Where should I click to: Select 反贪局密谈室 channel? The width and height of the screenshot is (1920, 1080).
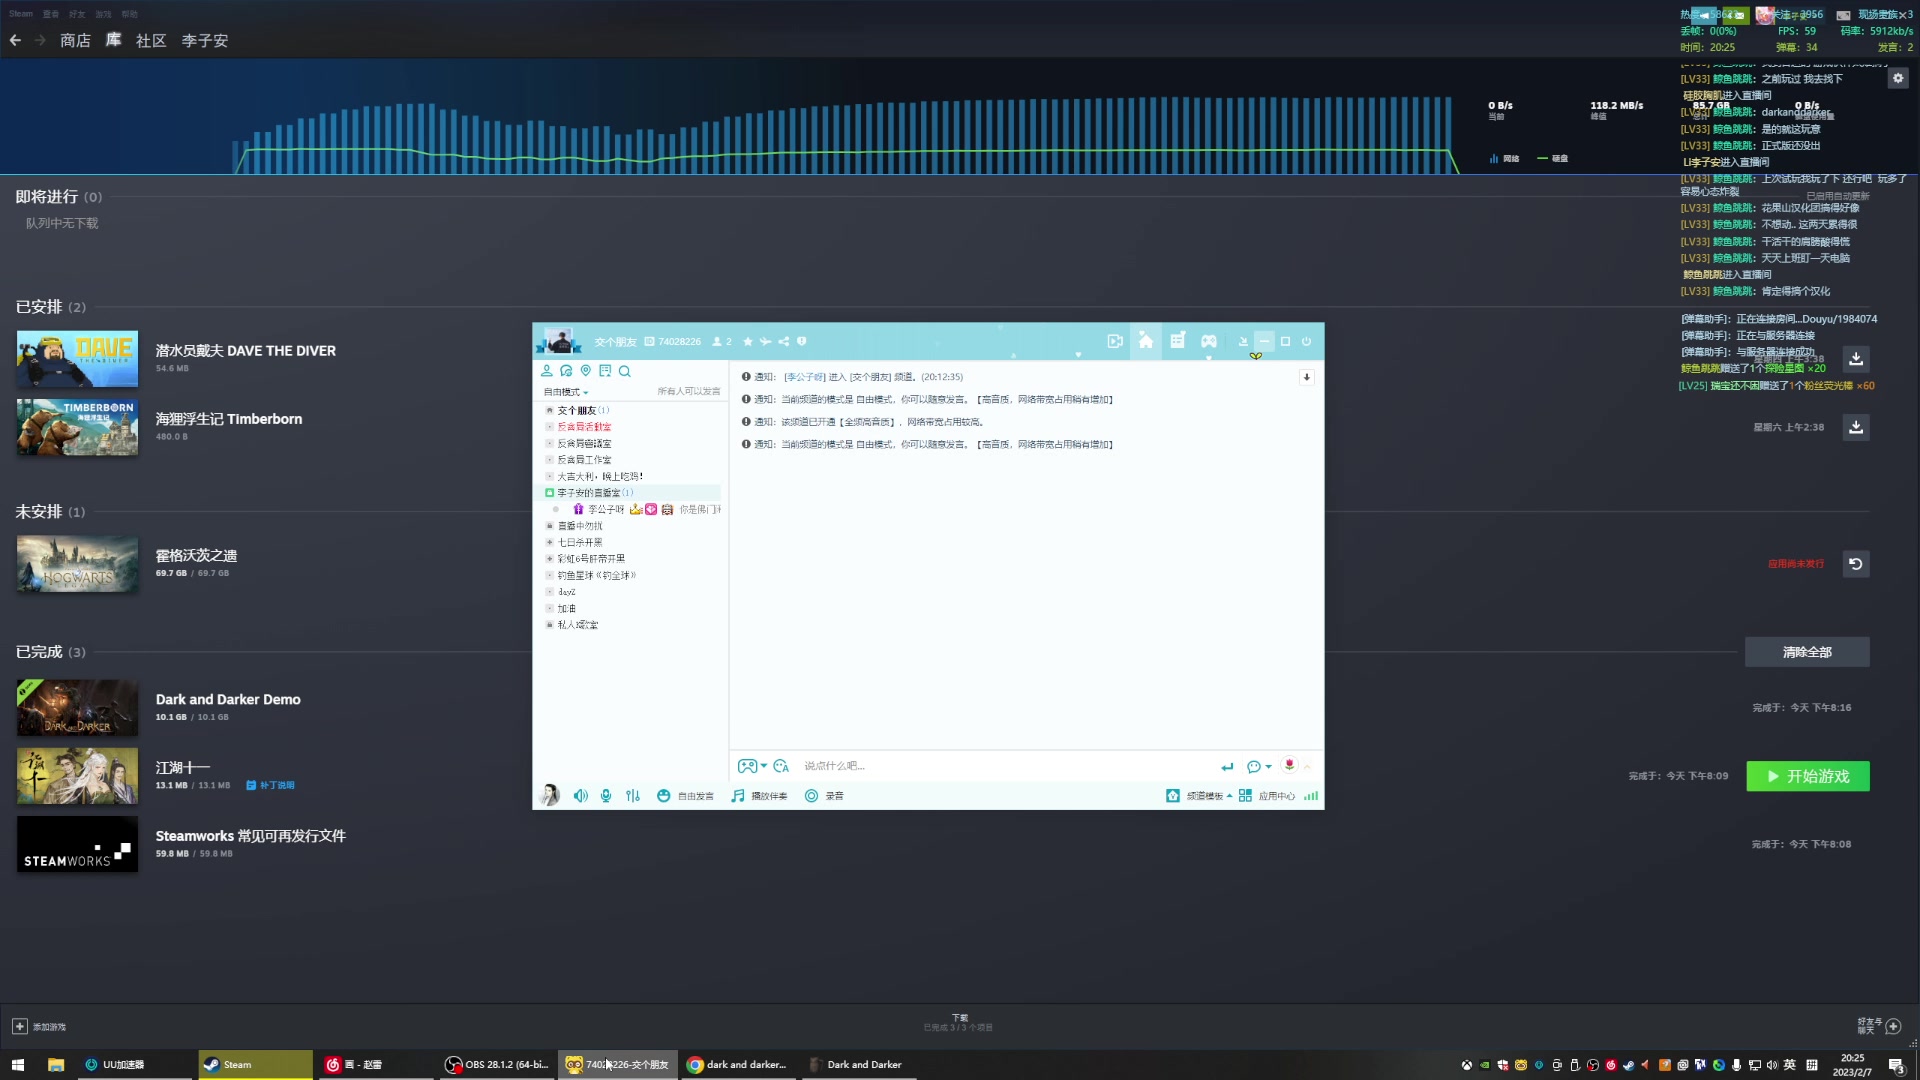point(584,443)
